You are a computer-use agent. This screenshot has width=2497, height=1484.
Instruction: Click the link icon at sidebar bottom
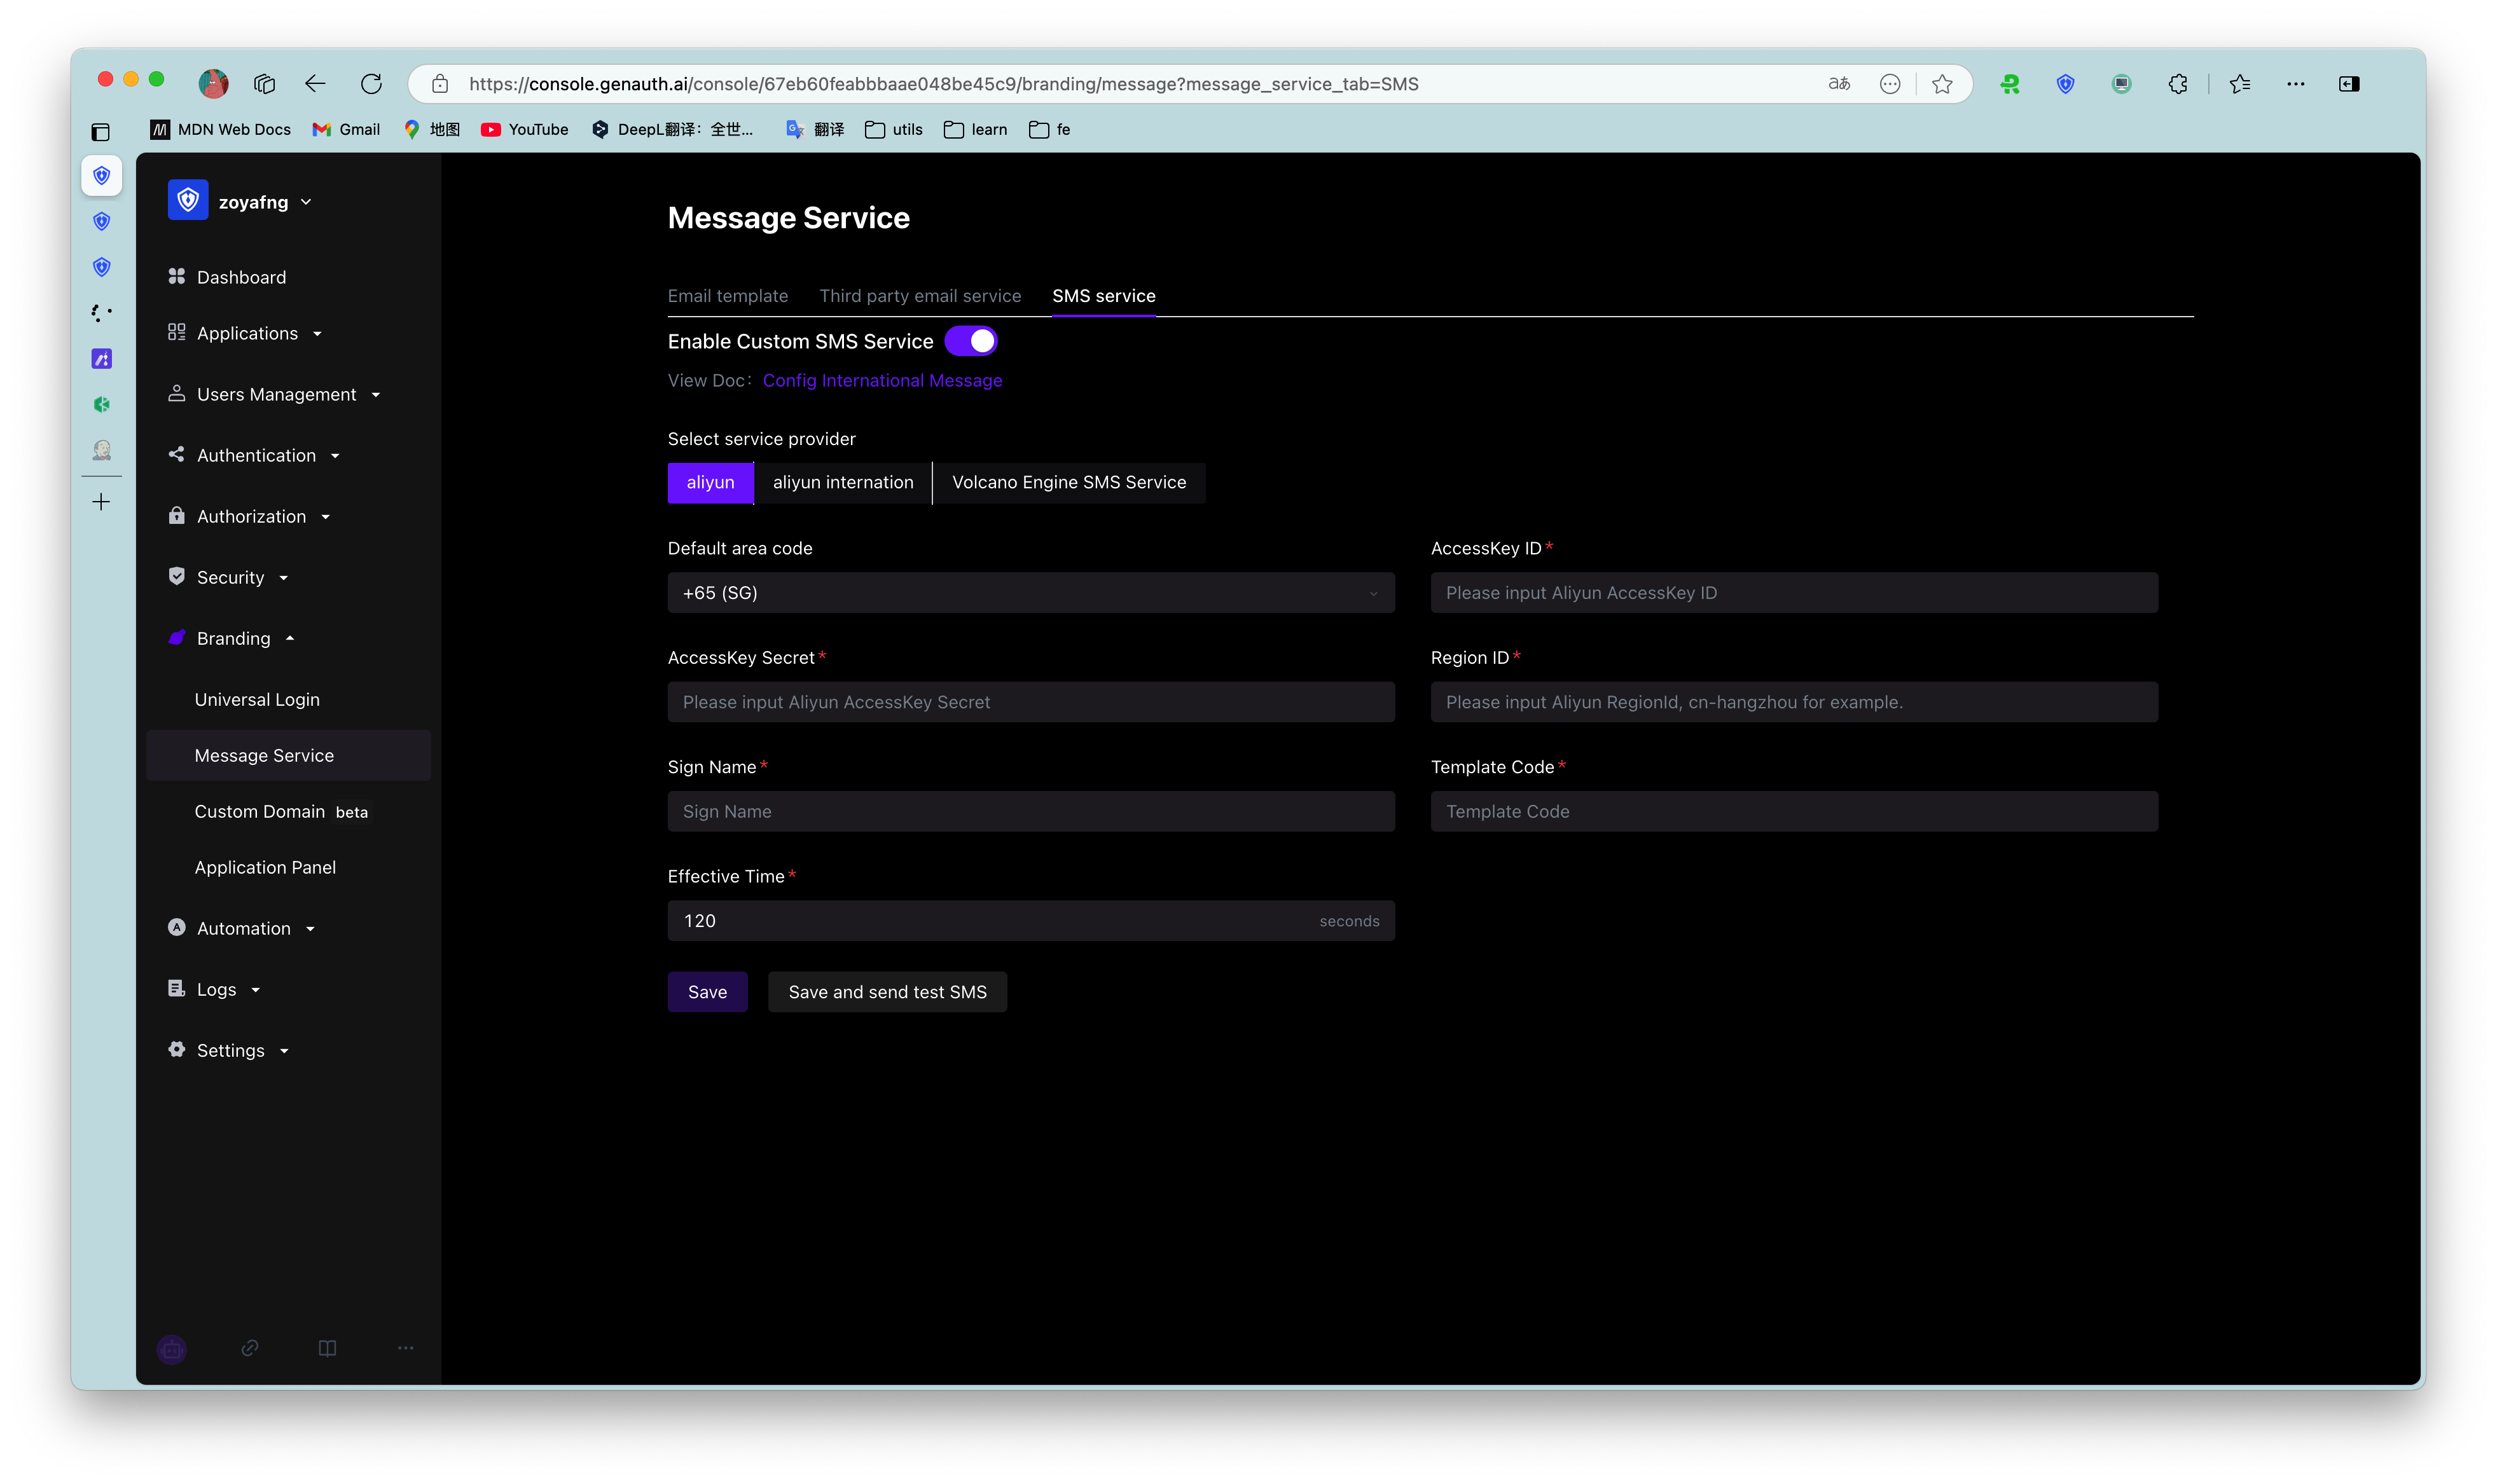tap(250, 1348)
